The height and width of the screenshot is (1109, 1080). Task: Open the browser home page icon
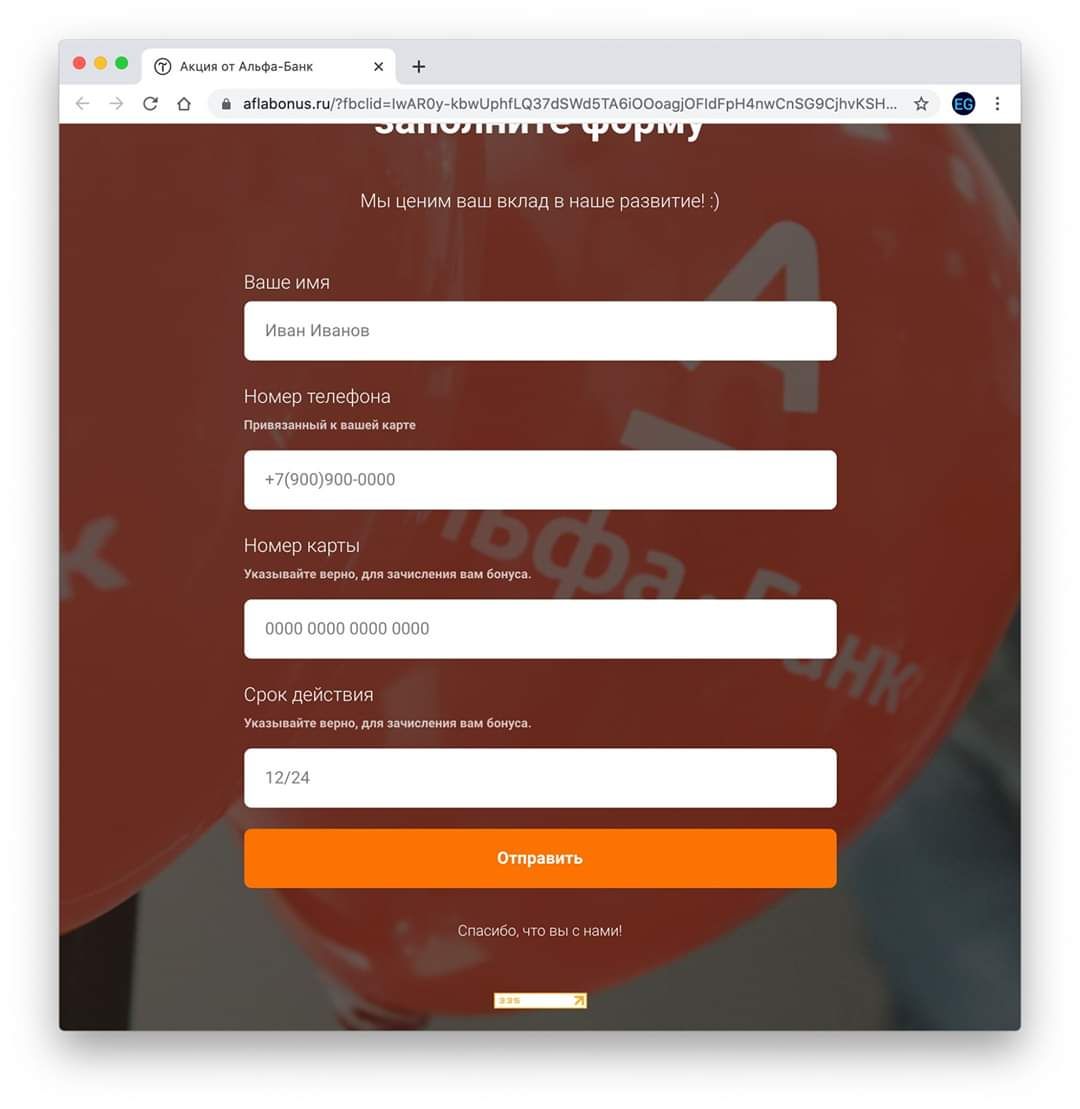coord(184,104)
